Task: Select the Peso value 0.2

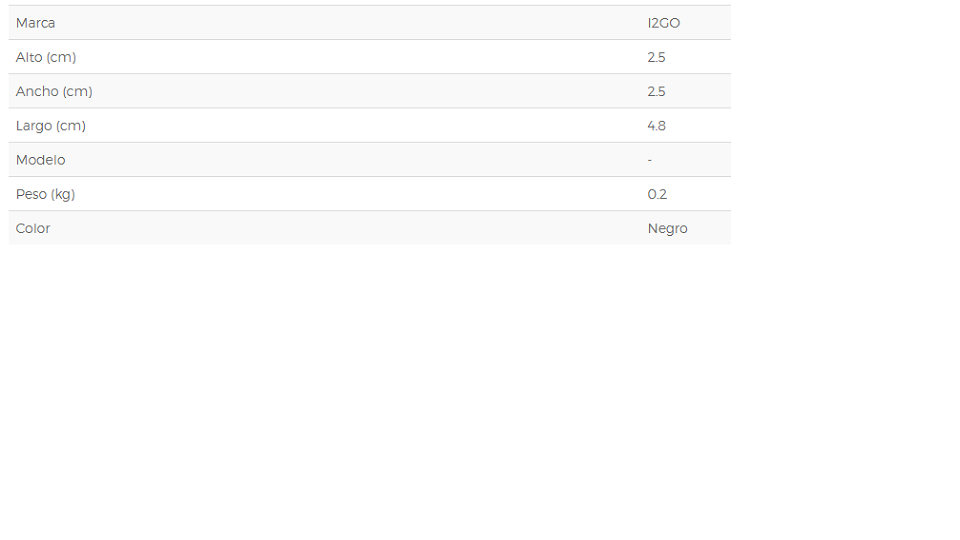Action: point(657,195)
